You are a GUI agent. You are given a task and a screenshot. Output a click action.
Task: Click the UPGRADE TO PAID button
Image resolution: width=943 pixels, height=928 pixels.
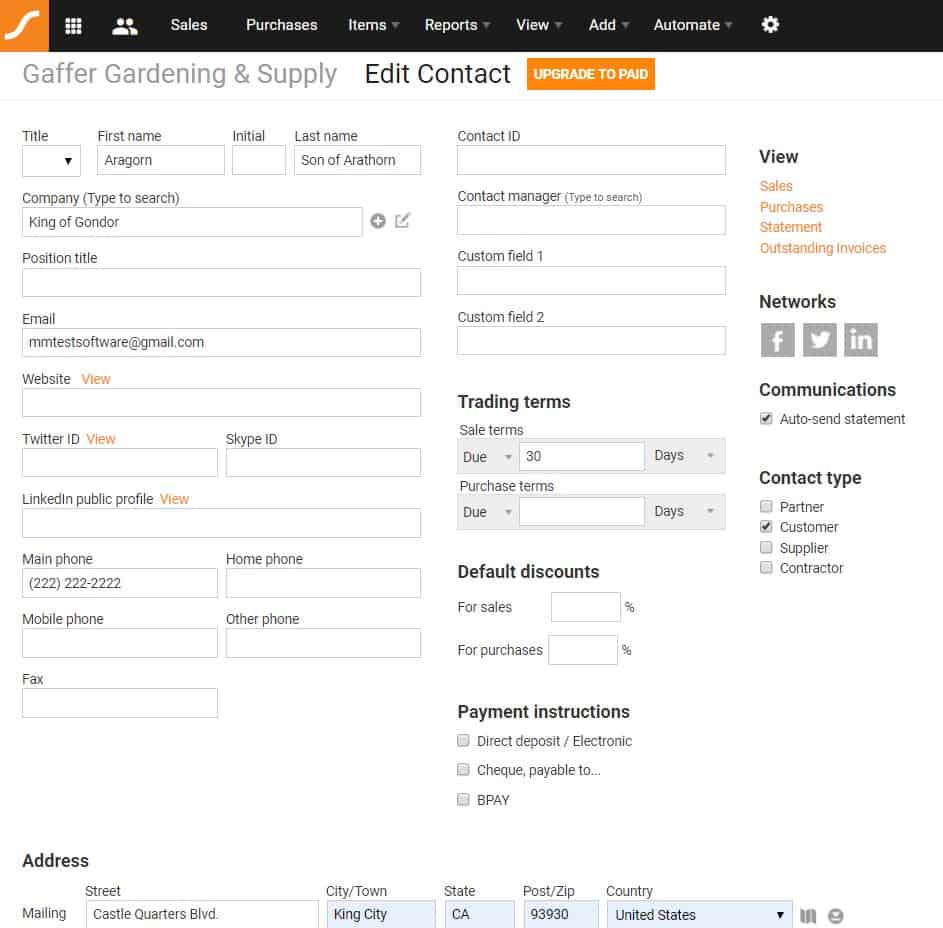[x=591, y=74]
